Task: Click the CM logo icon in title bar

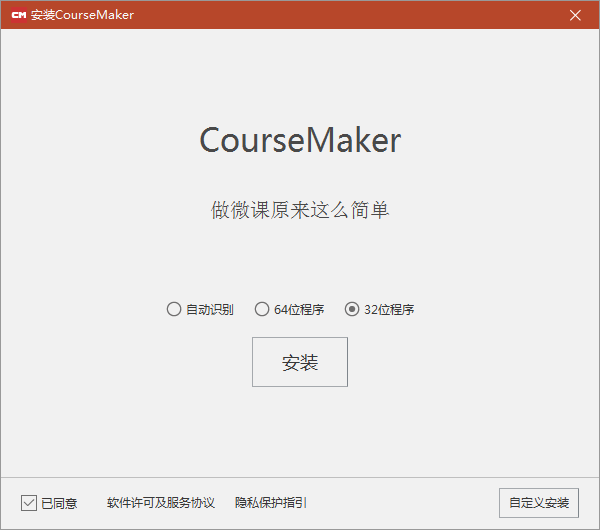Action: point(19,15)
